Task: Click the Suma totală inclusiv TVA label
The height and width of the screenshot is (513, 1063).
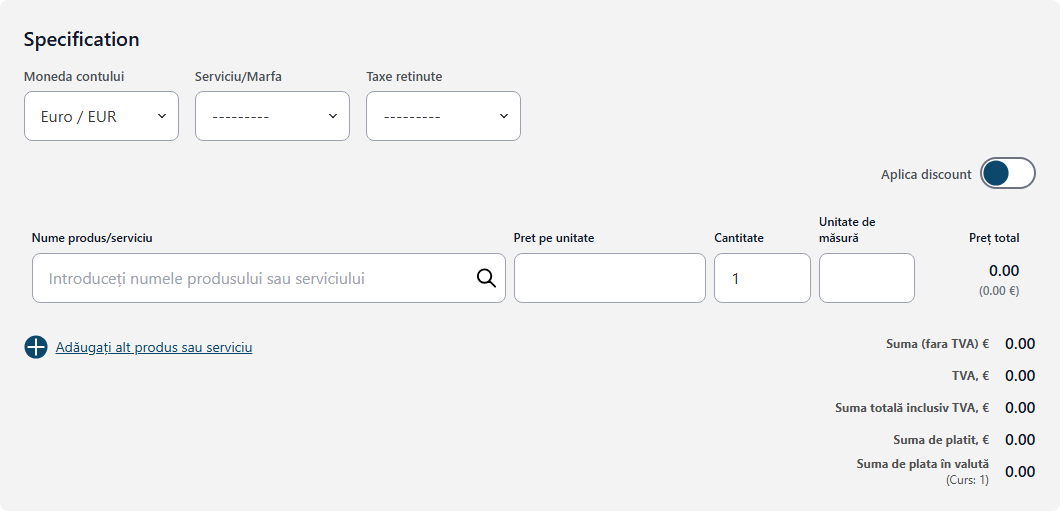Action: (x=911, y=408)
